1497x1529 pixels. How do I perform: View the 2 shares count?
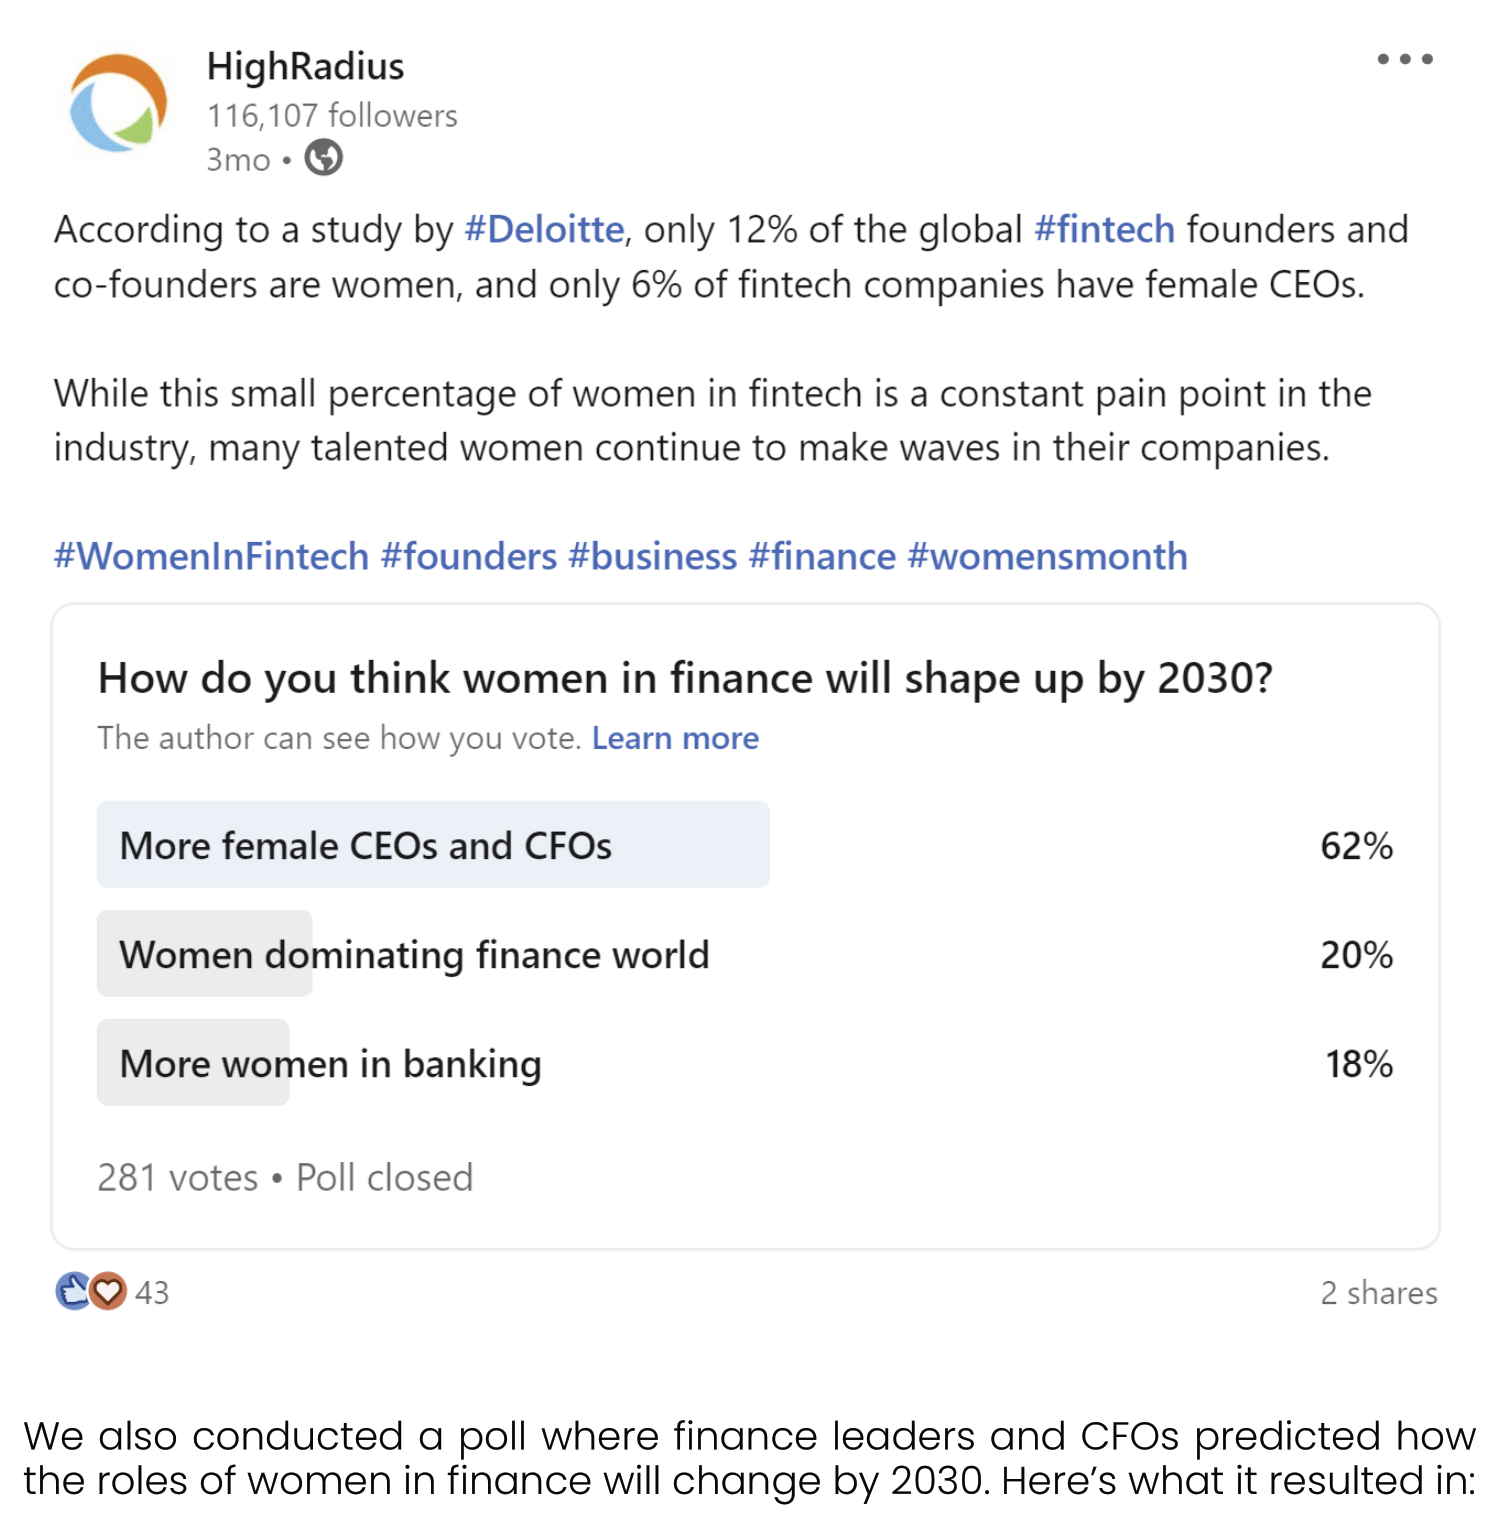pyautogui.click(x=1378, y=1292)
